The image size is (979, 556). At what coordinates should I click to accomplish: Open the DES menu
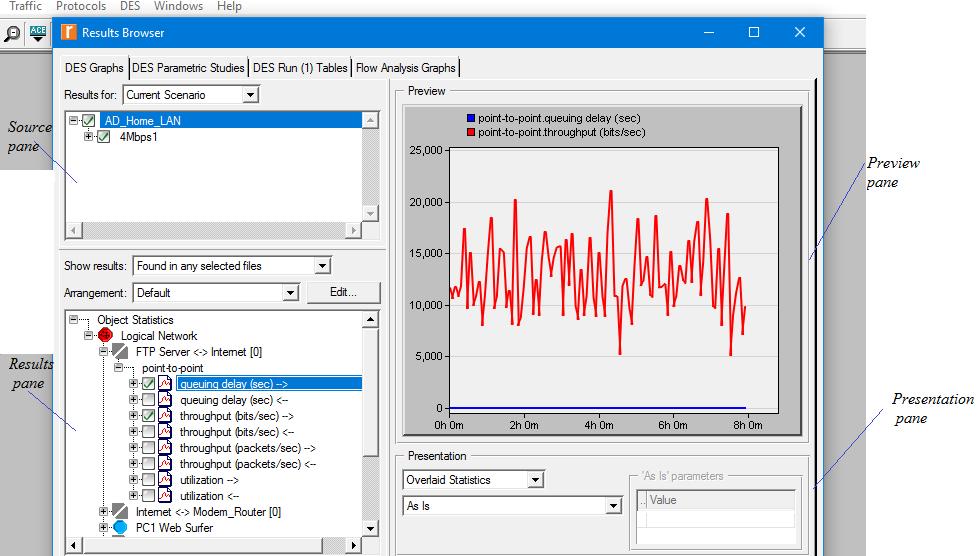[130, 6]
